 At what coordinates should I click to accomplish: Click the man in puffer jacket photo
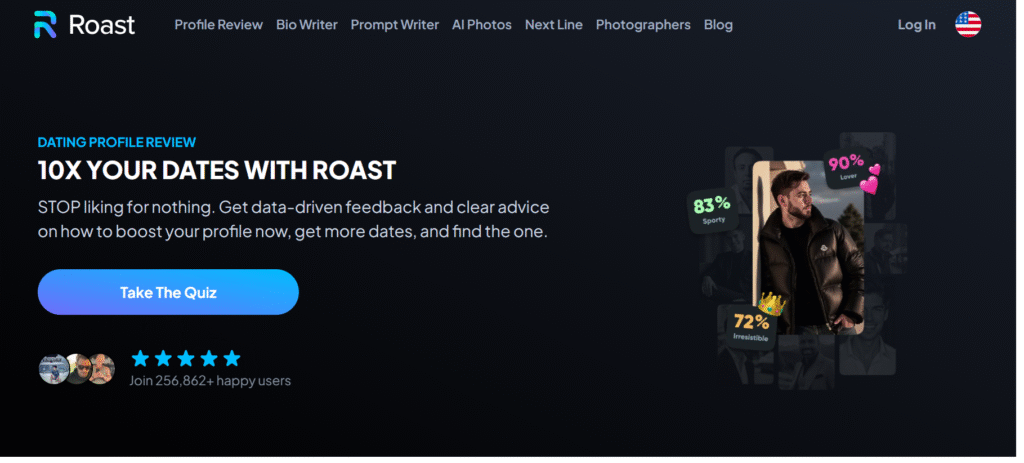[x=808, y=248]
